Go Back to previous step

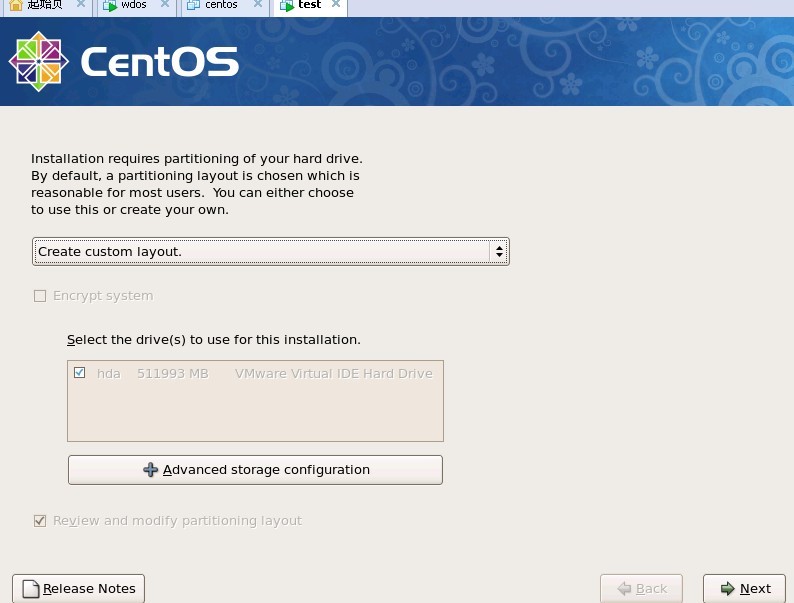641,588
